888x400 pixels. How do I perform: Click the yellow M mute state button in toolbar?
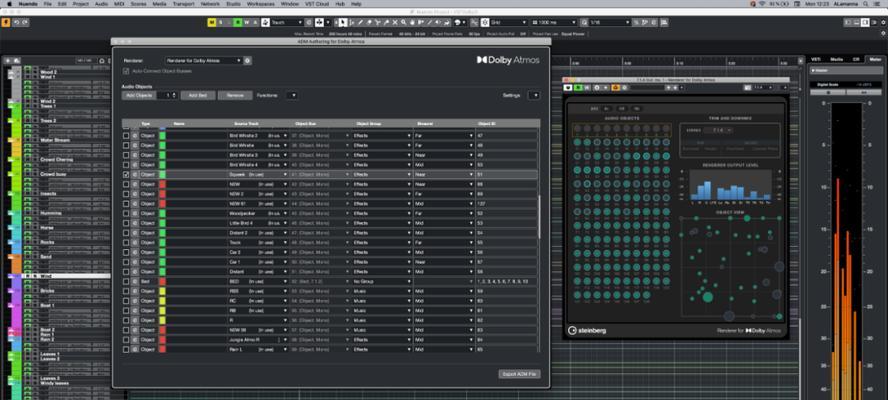[211, 22]
